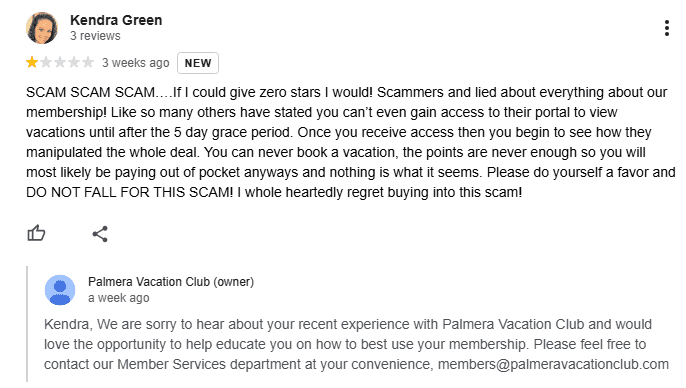
Task: Open Palmera Vacation Club (owner) name
Action: pyautogui.click(x=171, y=282)
